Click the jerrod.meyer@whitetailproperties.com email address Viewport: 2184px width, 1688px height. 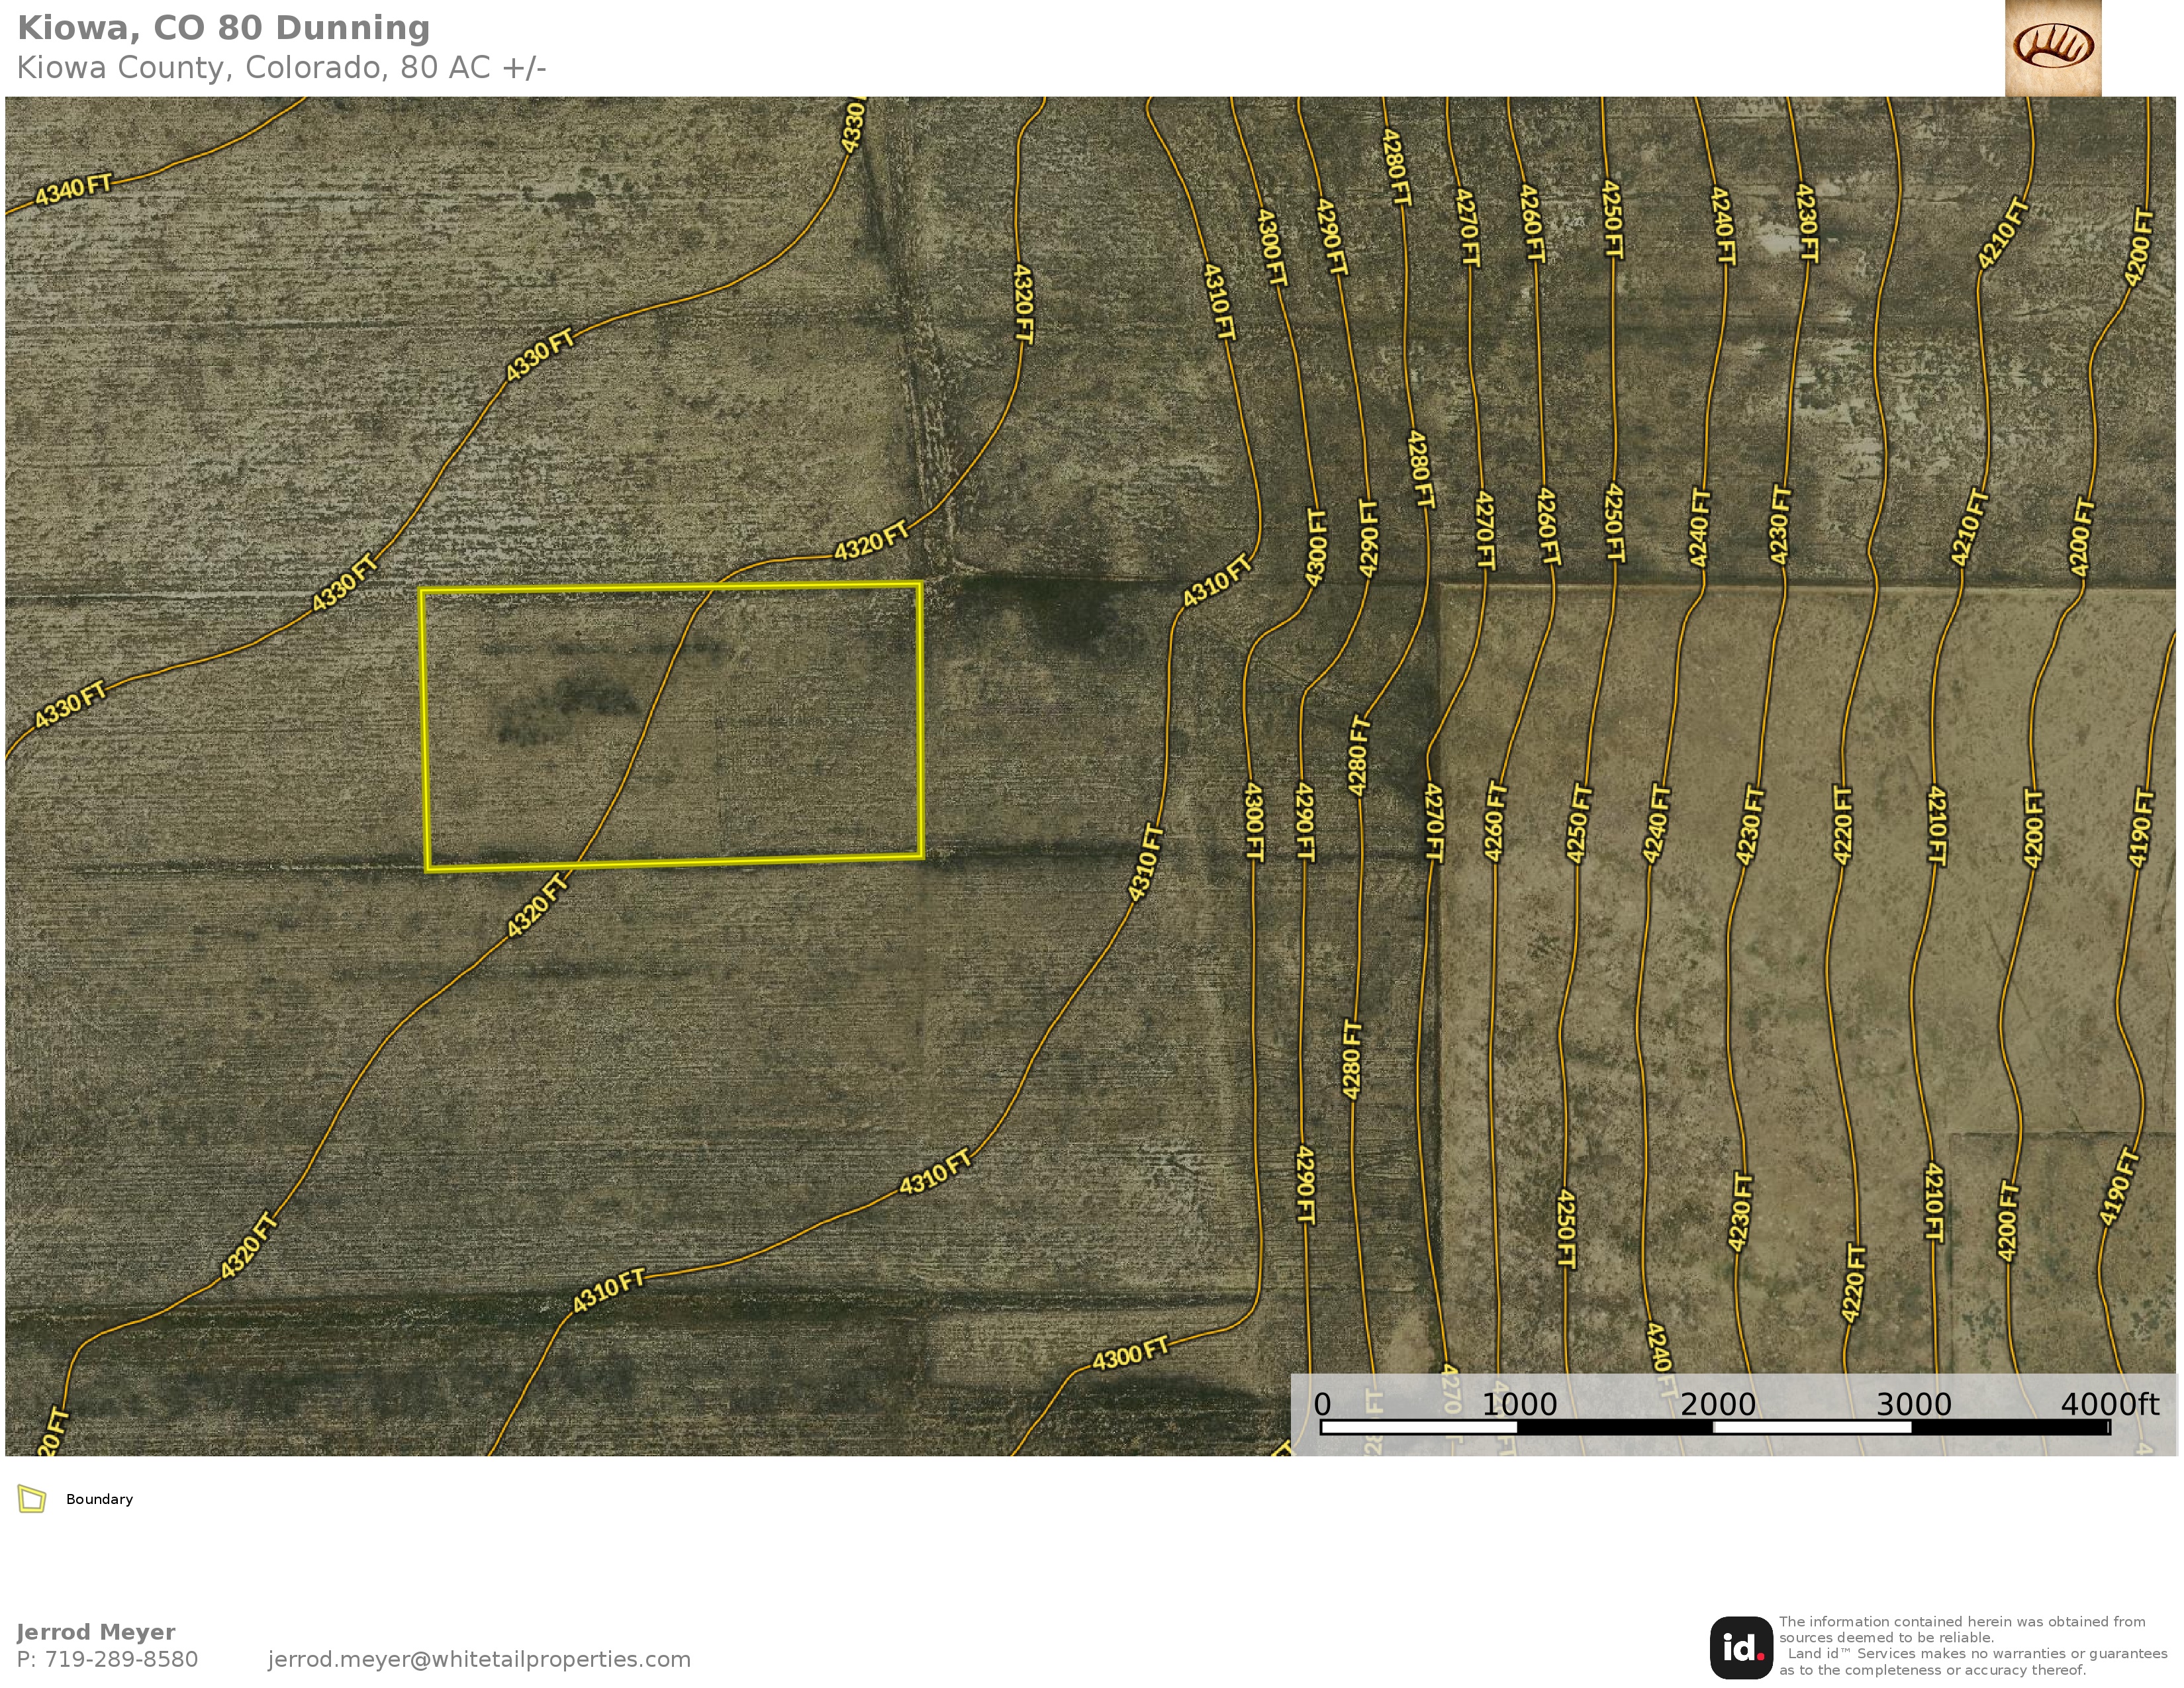(479, 1659)
